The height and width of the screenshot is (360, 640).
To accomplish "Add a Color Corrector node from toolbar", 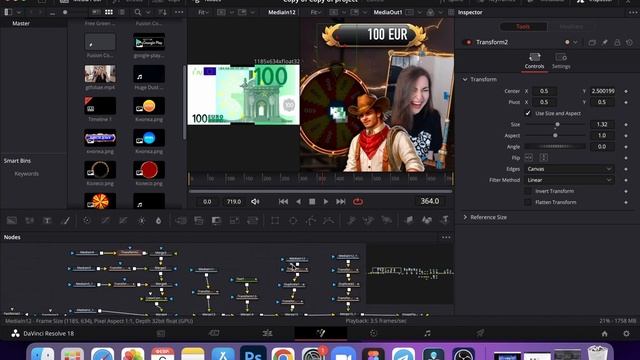I will click(x=87, y=220).
